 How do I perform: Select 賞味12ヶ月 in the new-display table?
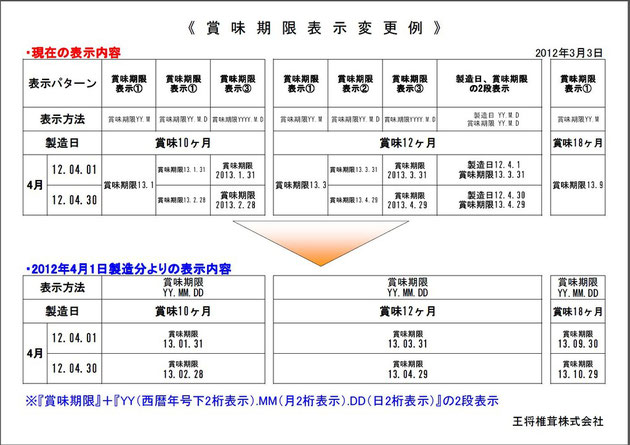407,311
